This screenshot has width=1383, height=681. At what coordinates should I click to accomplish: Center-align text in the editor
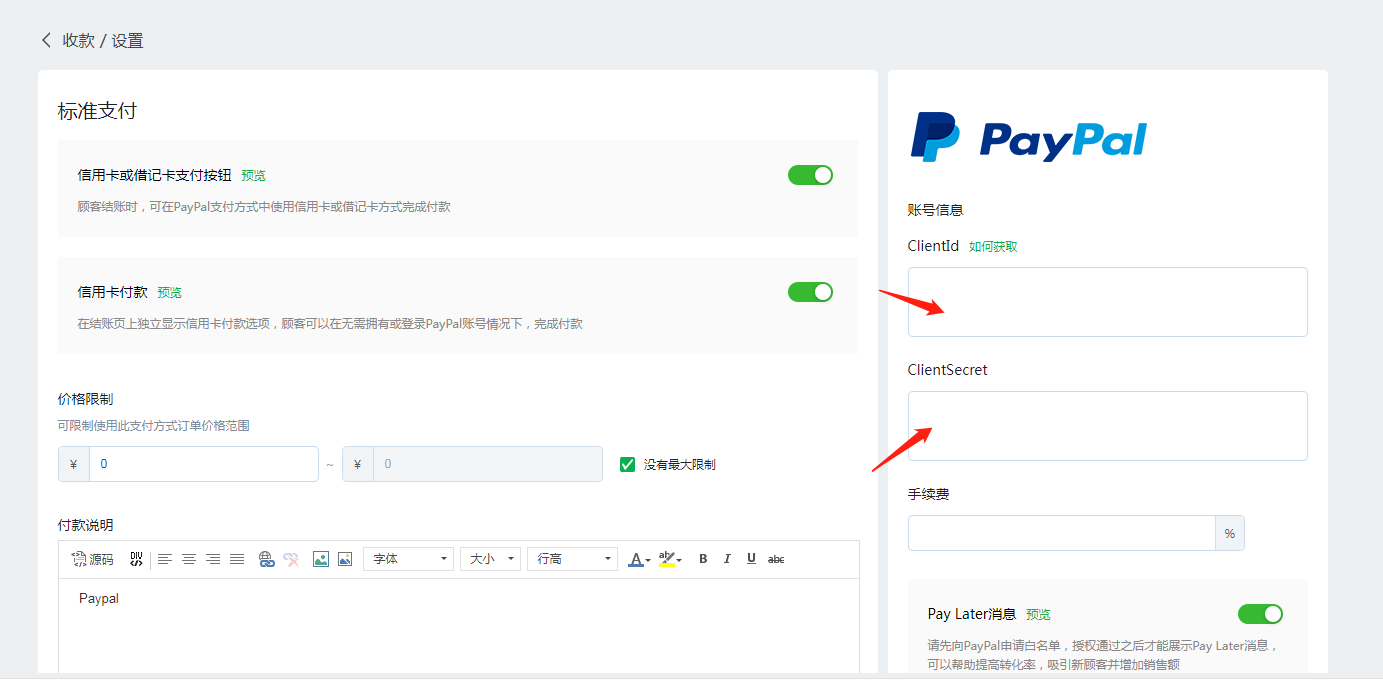point(189,559)
